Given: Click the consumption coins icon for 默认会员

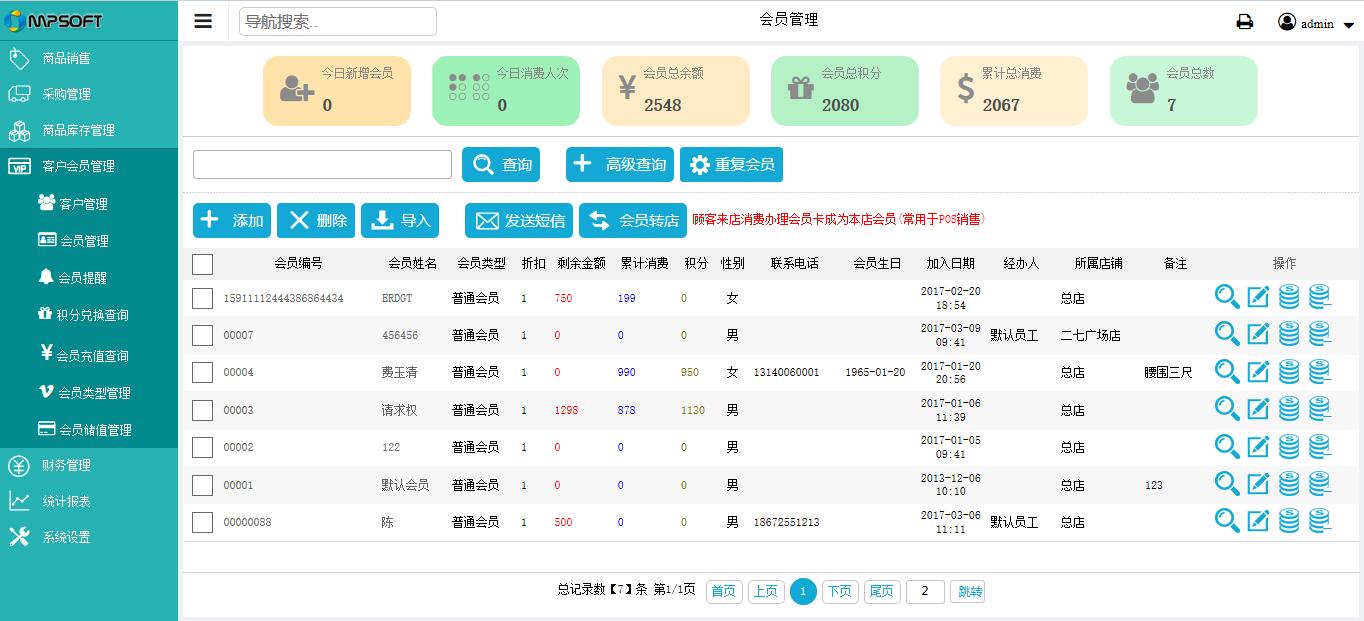Looking at the screenshot, I should pos(1318,484).
